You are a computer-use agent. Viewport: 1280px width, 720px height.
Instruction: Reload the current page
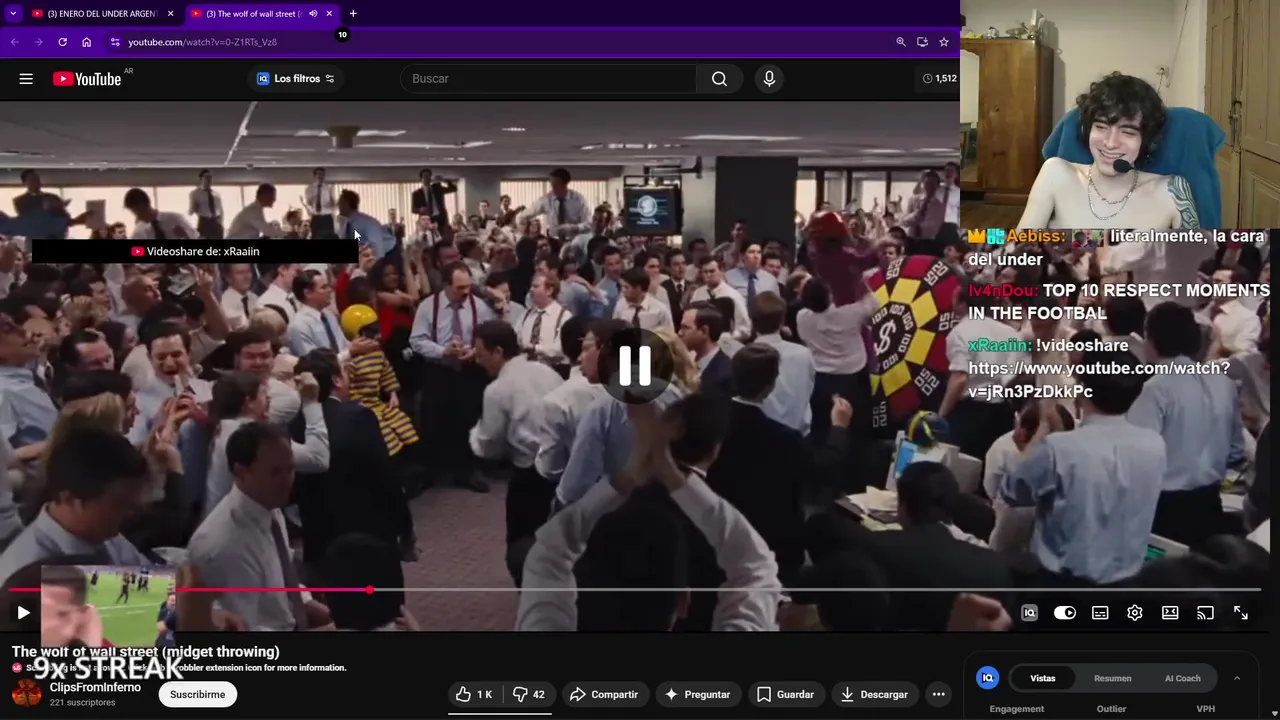[x=62, y=42]
